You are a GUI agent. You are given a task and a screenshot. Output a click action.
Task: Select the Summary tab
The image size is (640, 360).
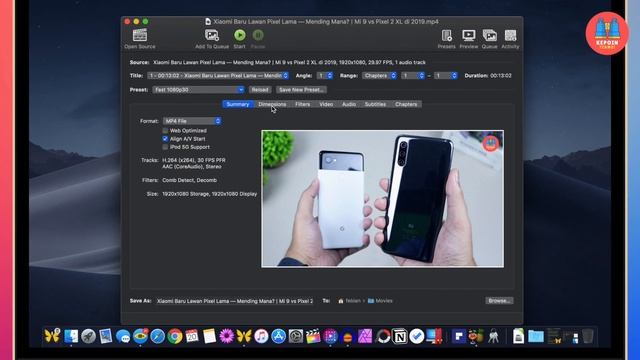[x=238, y=104]
